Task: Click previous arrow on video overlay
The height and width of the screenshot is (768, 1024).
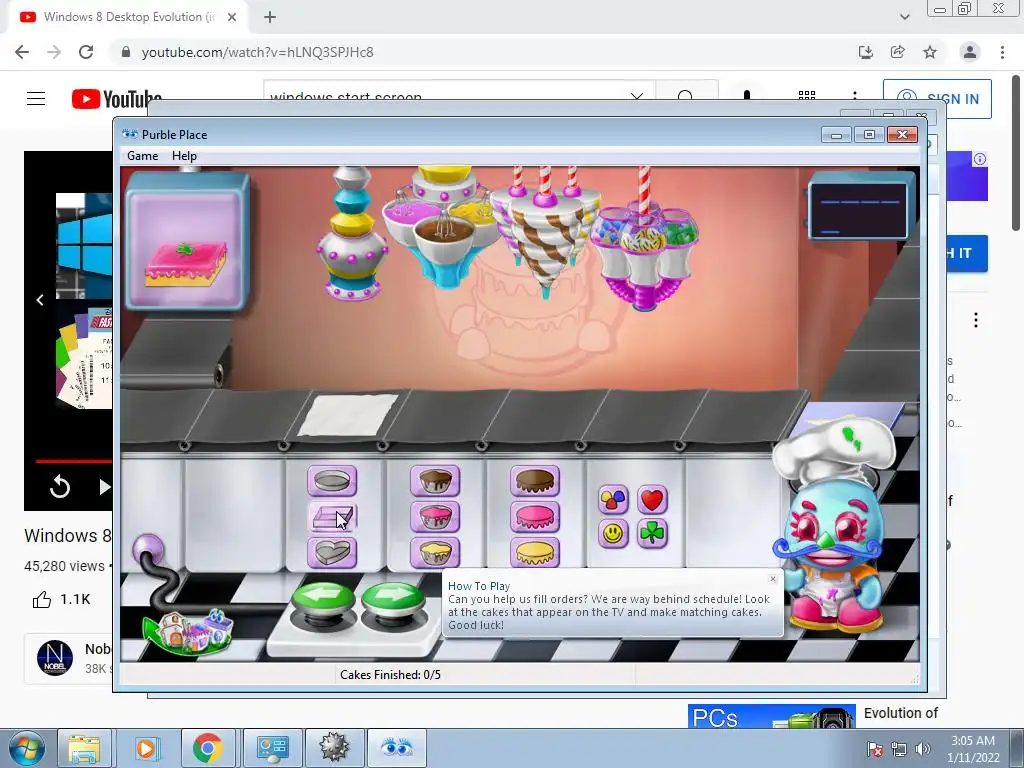Action: pos(40,300)
